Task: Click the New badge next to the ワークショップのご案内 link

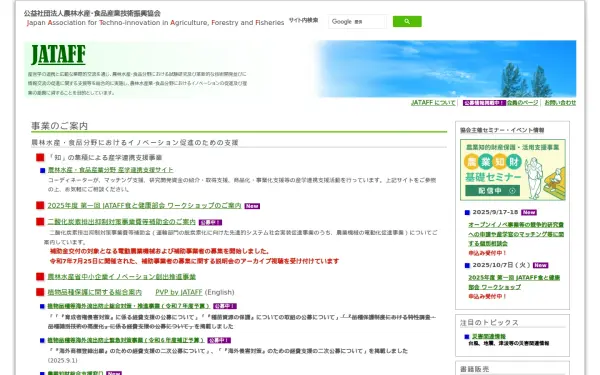Action: (x=252, y=206)
